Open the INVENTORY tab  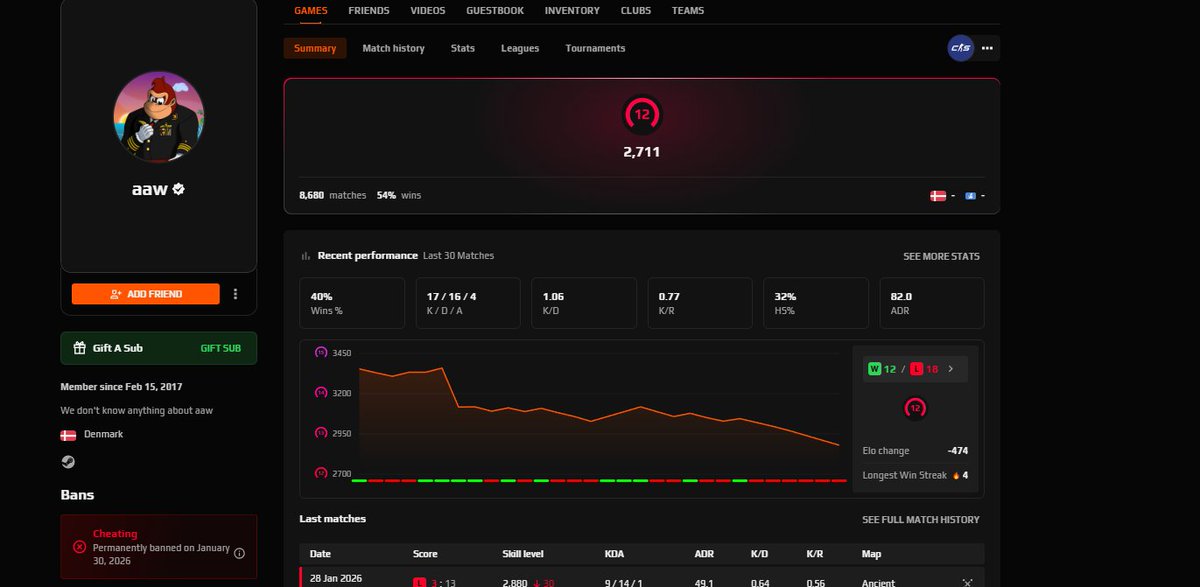point(572,11)
